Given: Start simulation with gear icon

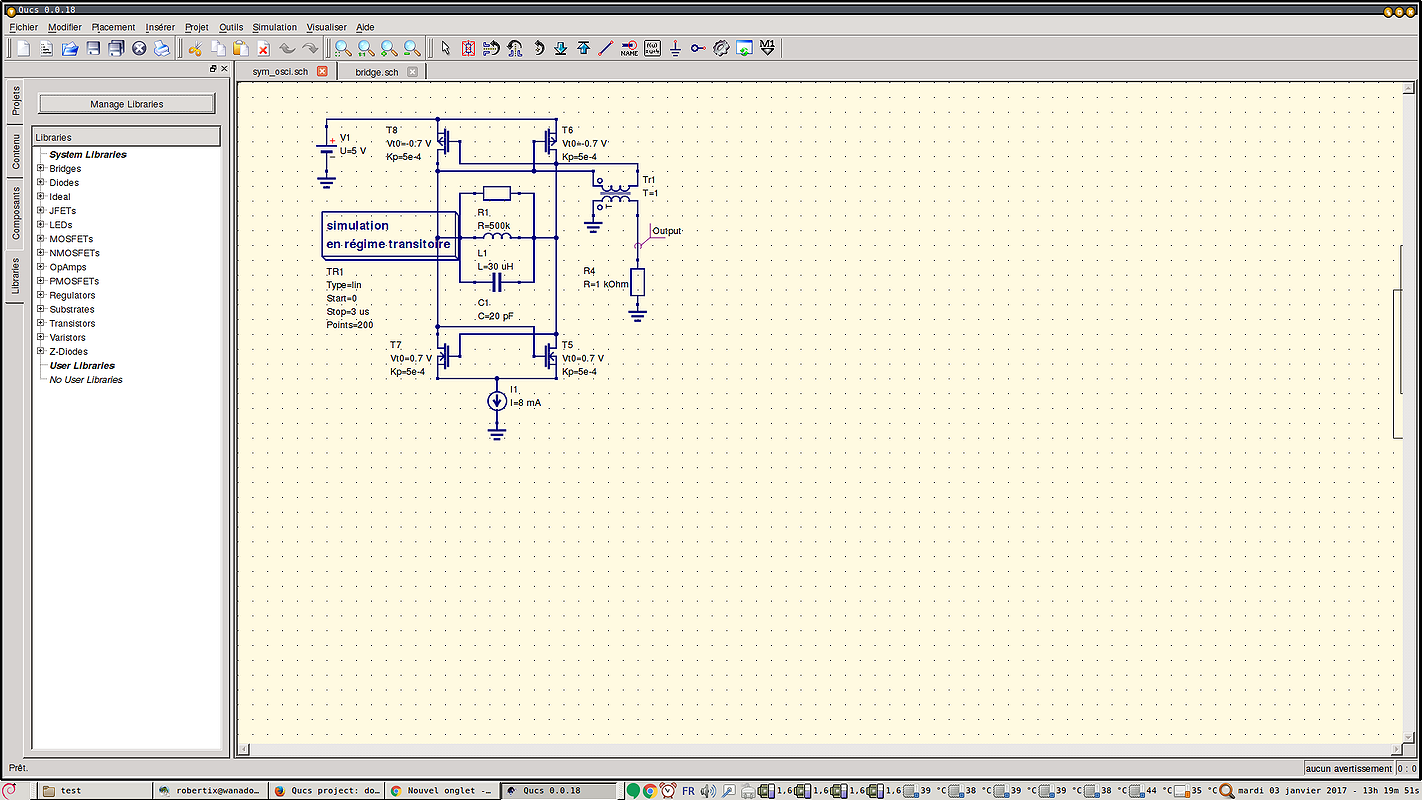Looking at the screenshot, I should click(x=721, y=48).
